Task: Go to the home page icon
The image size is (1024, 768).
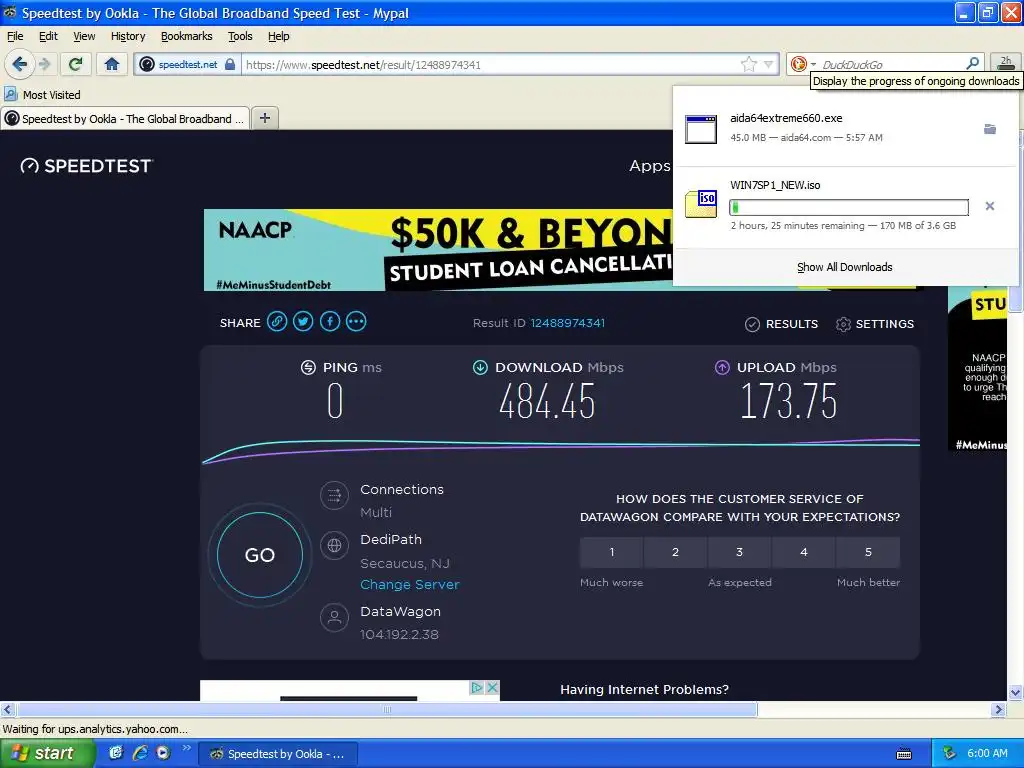Action: point(112,64)
